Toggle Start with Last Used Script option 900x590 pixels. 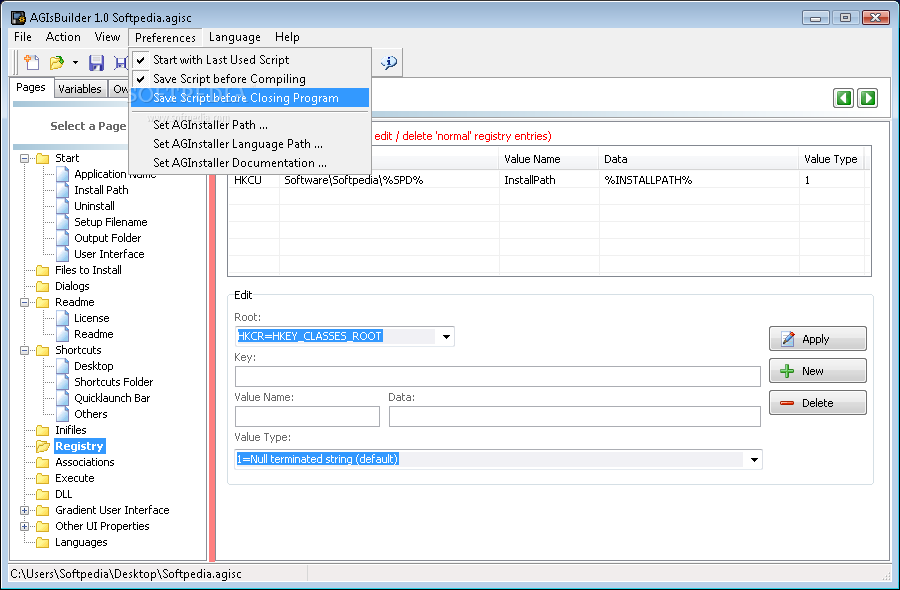pos(250,60)
